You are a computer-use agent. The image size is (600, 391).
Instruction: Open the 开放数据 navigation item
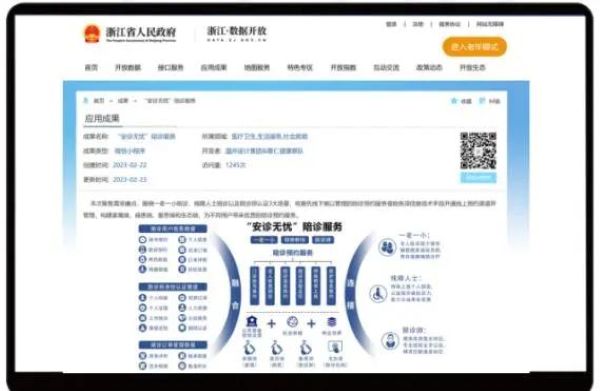[x=128, y=68]
